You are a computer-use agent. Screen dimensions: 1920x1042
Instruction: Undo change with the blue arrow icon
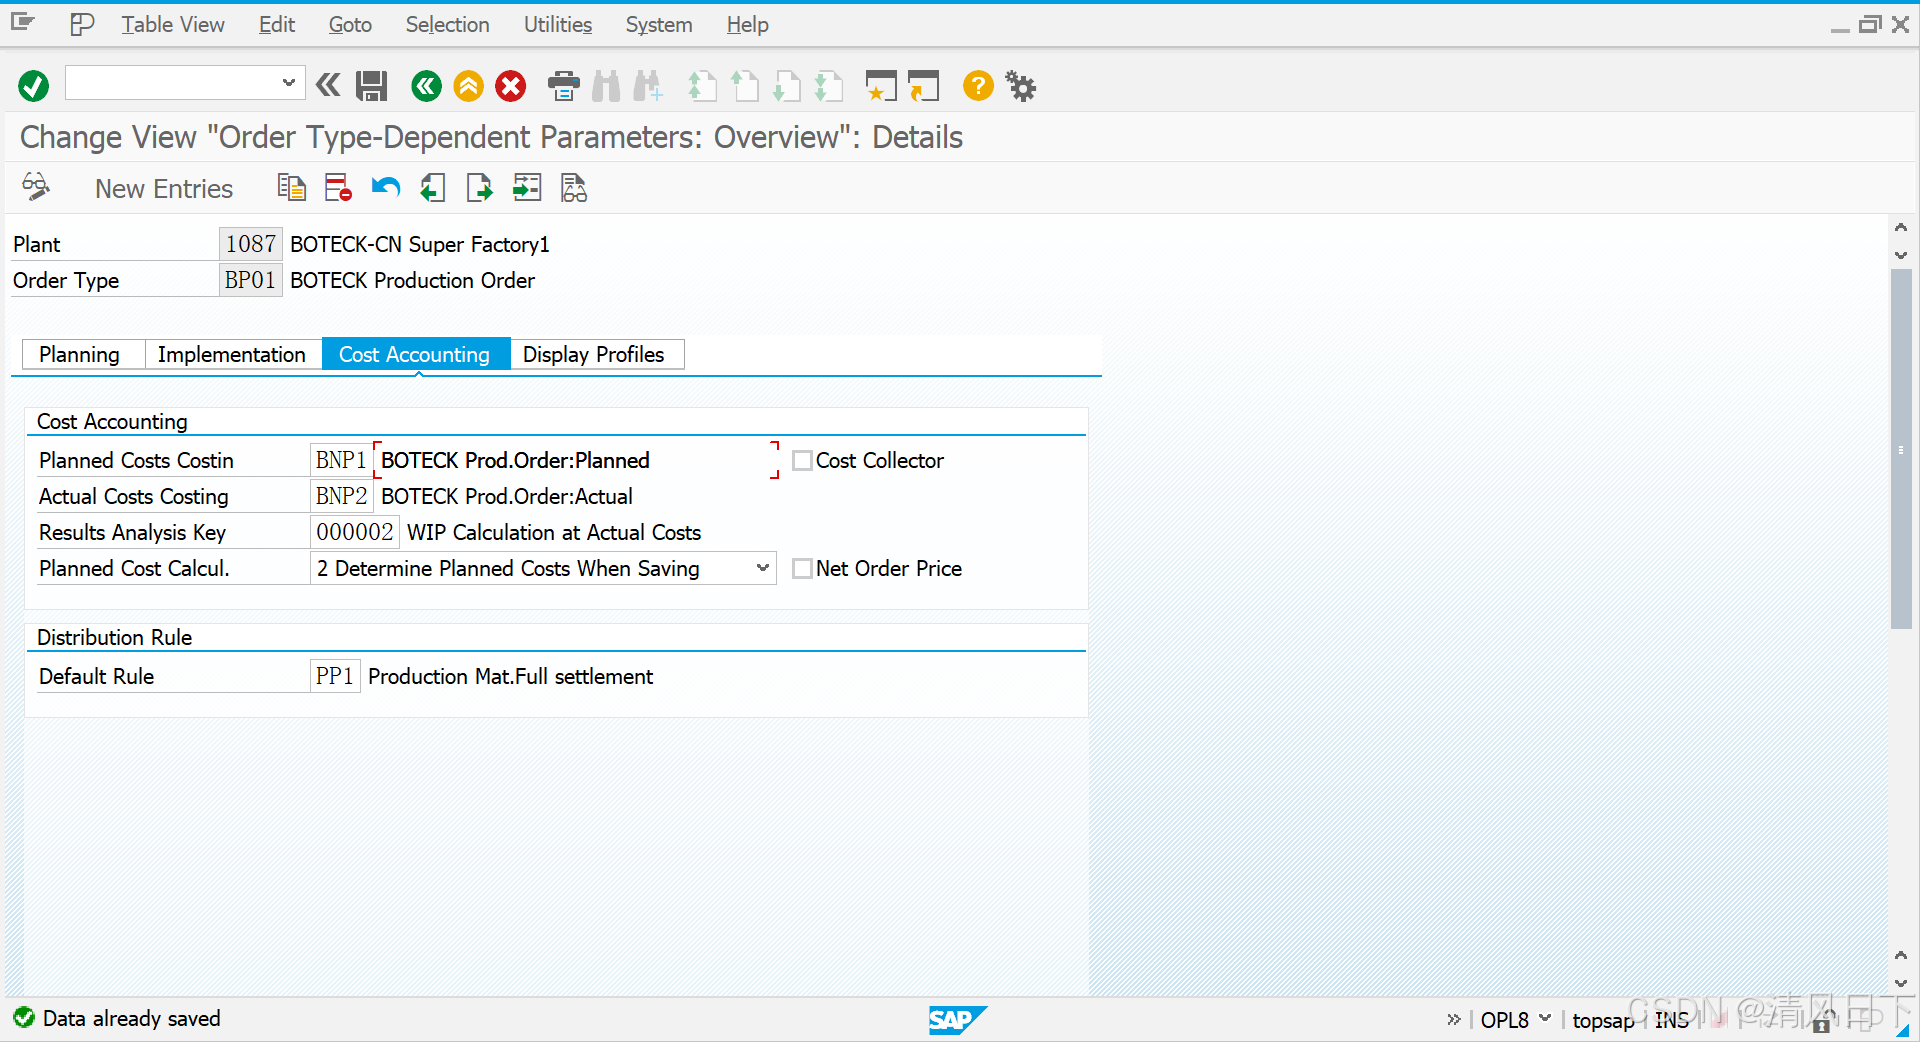click(x=385, y=187)
